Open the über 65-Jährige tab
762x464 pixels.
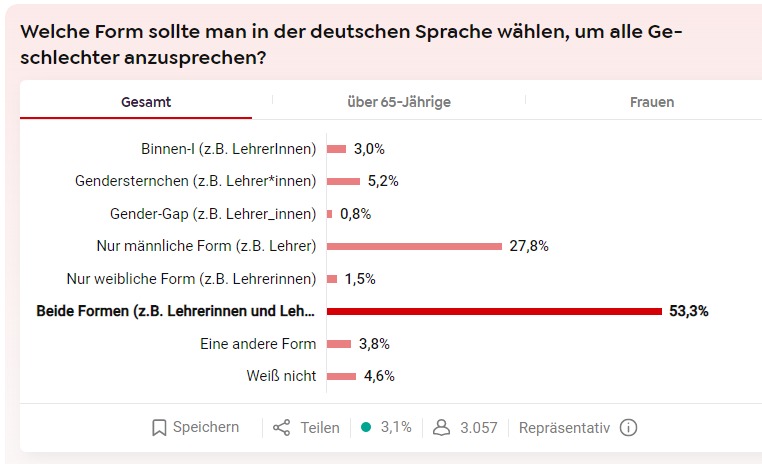coord(399,102)
